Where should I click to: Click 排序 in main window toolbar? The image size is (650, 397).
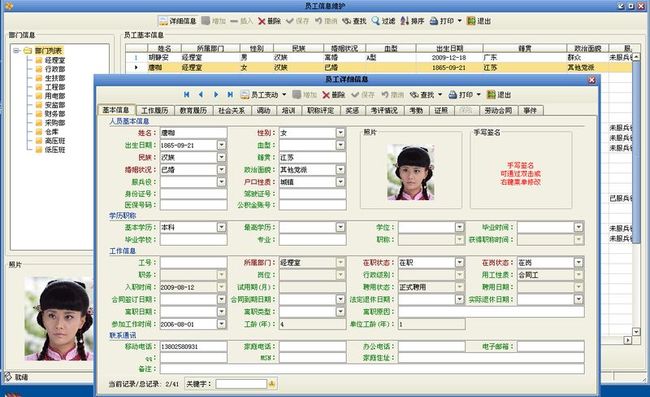[412, 21]
